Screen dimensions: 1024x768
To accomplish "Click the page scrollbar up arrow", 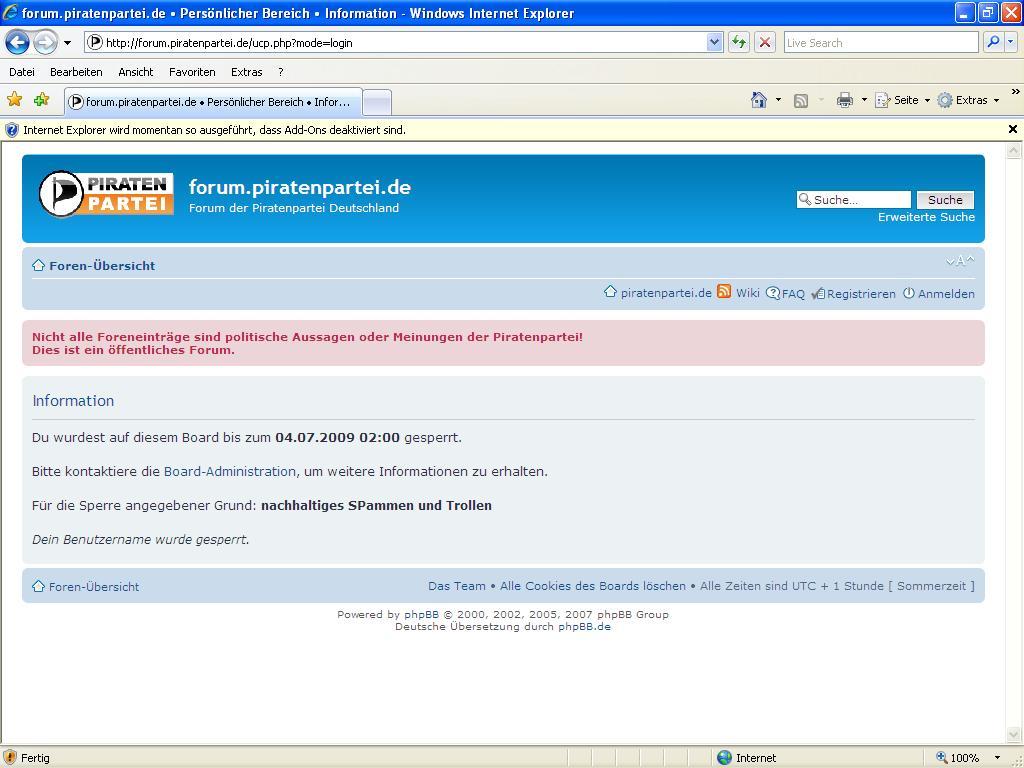I will 1014,151.
